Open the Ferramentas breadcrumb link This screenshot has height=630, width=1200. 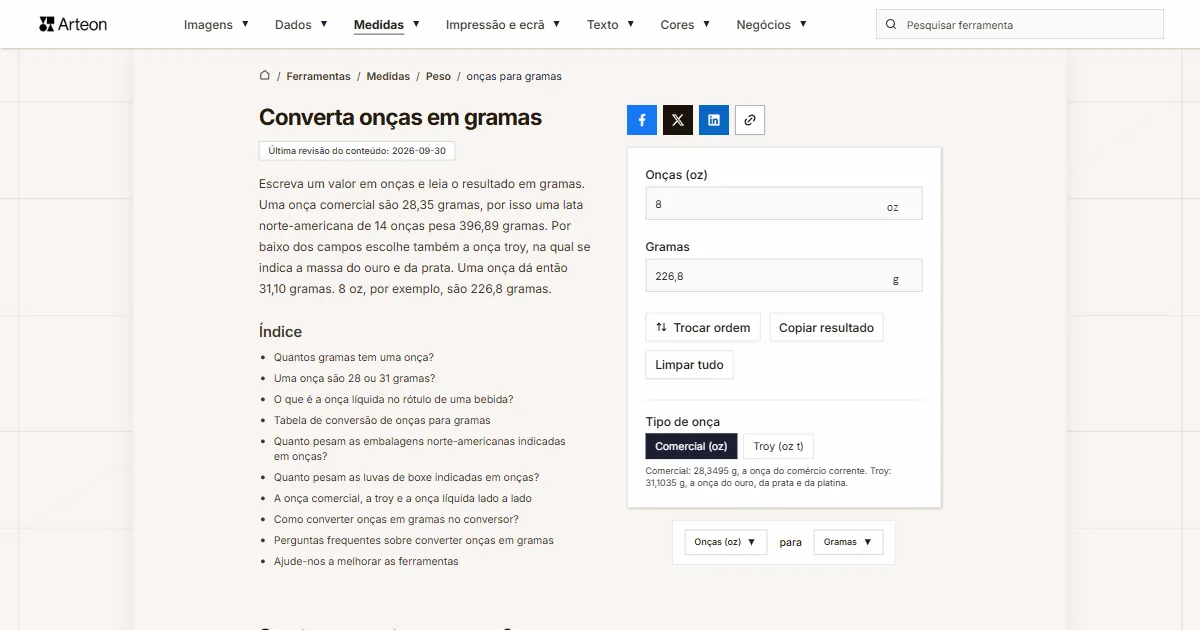[x=318, y=76]
